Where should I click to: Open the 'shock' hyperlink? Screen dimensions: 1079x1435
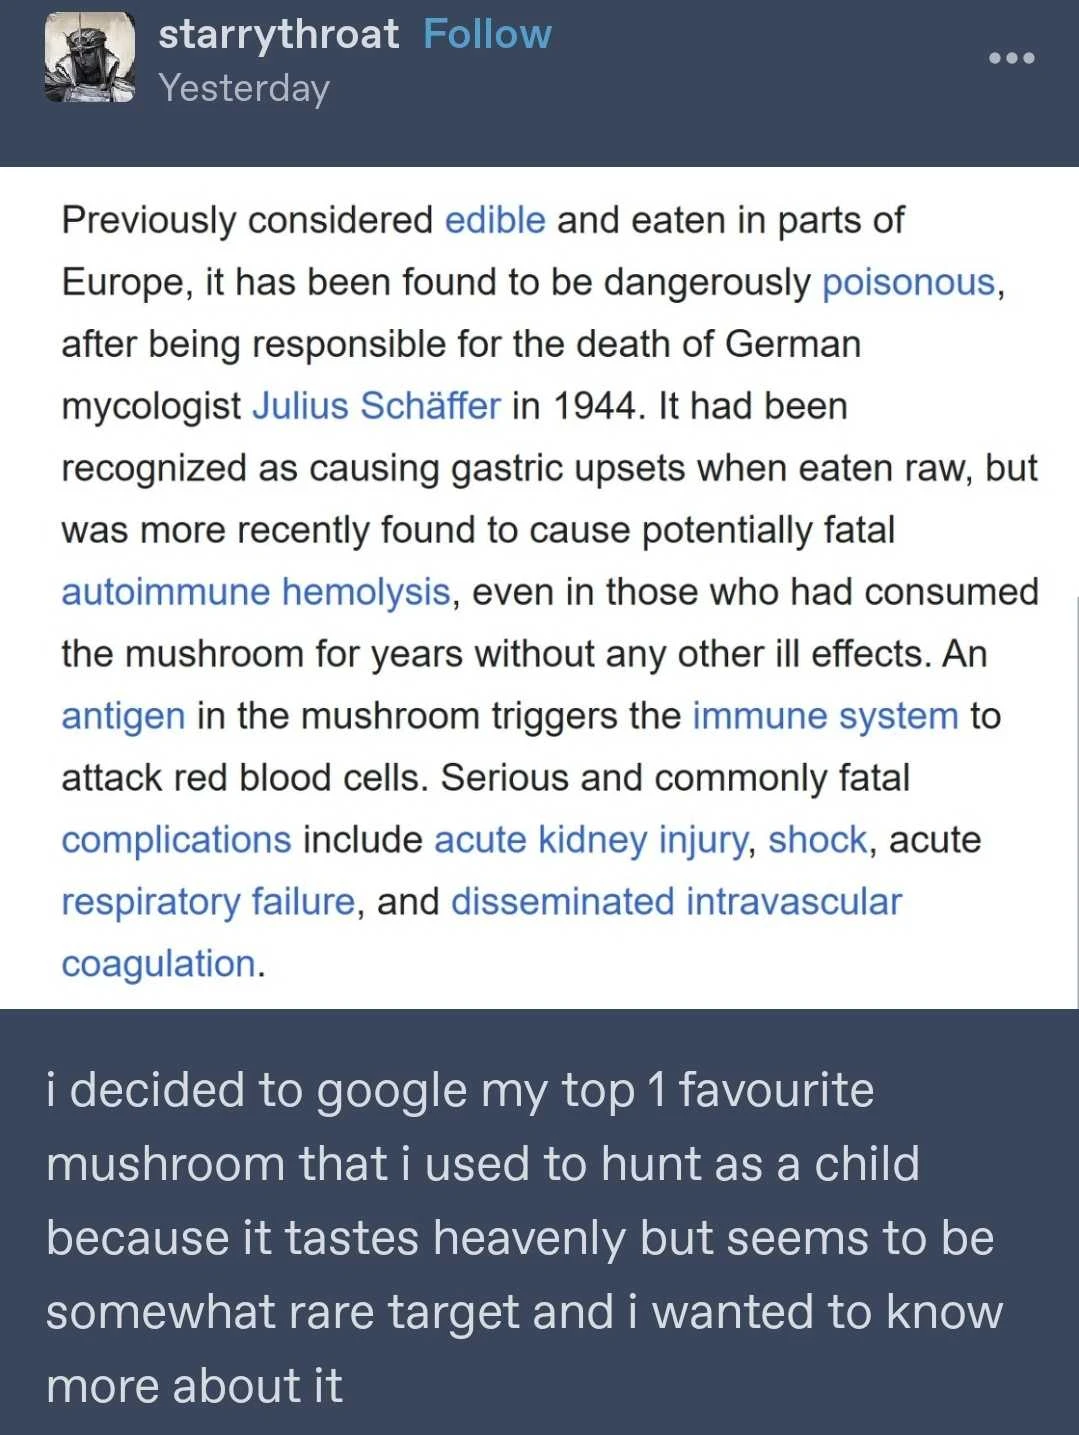point(817,840)
